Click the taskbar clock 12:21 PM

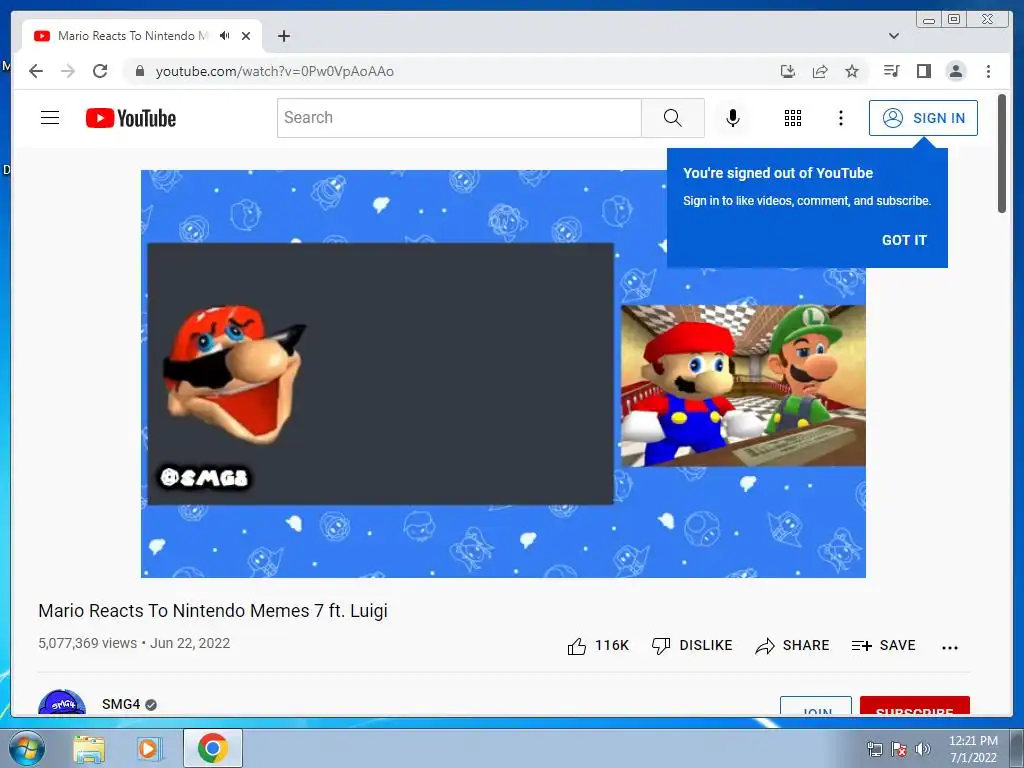pyautogui.click(x=973, y=741)
